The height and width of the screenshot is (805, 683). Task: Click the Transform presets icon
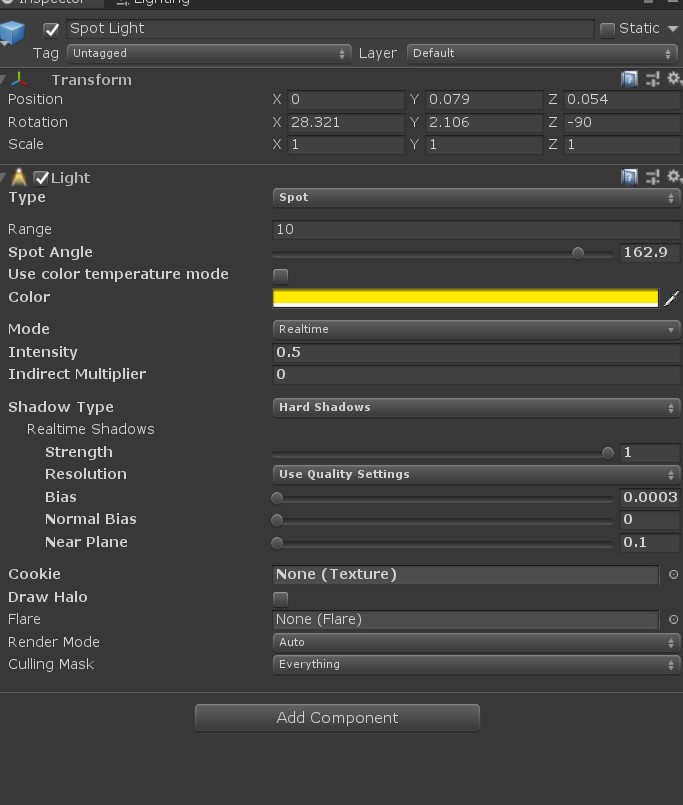pos(651,79)
